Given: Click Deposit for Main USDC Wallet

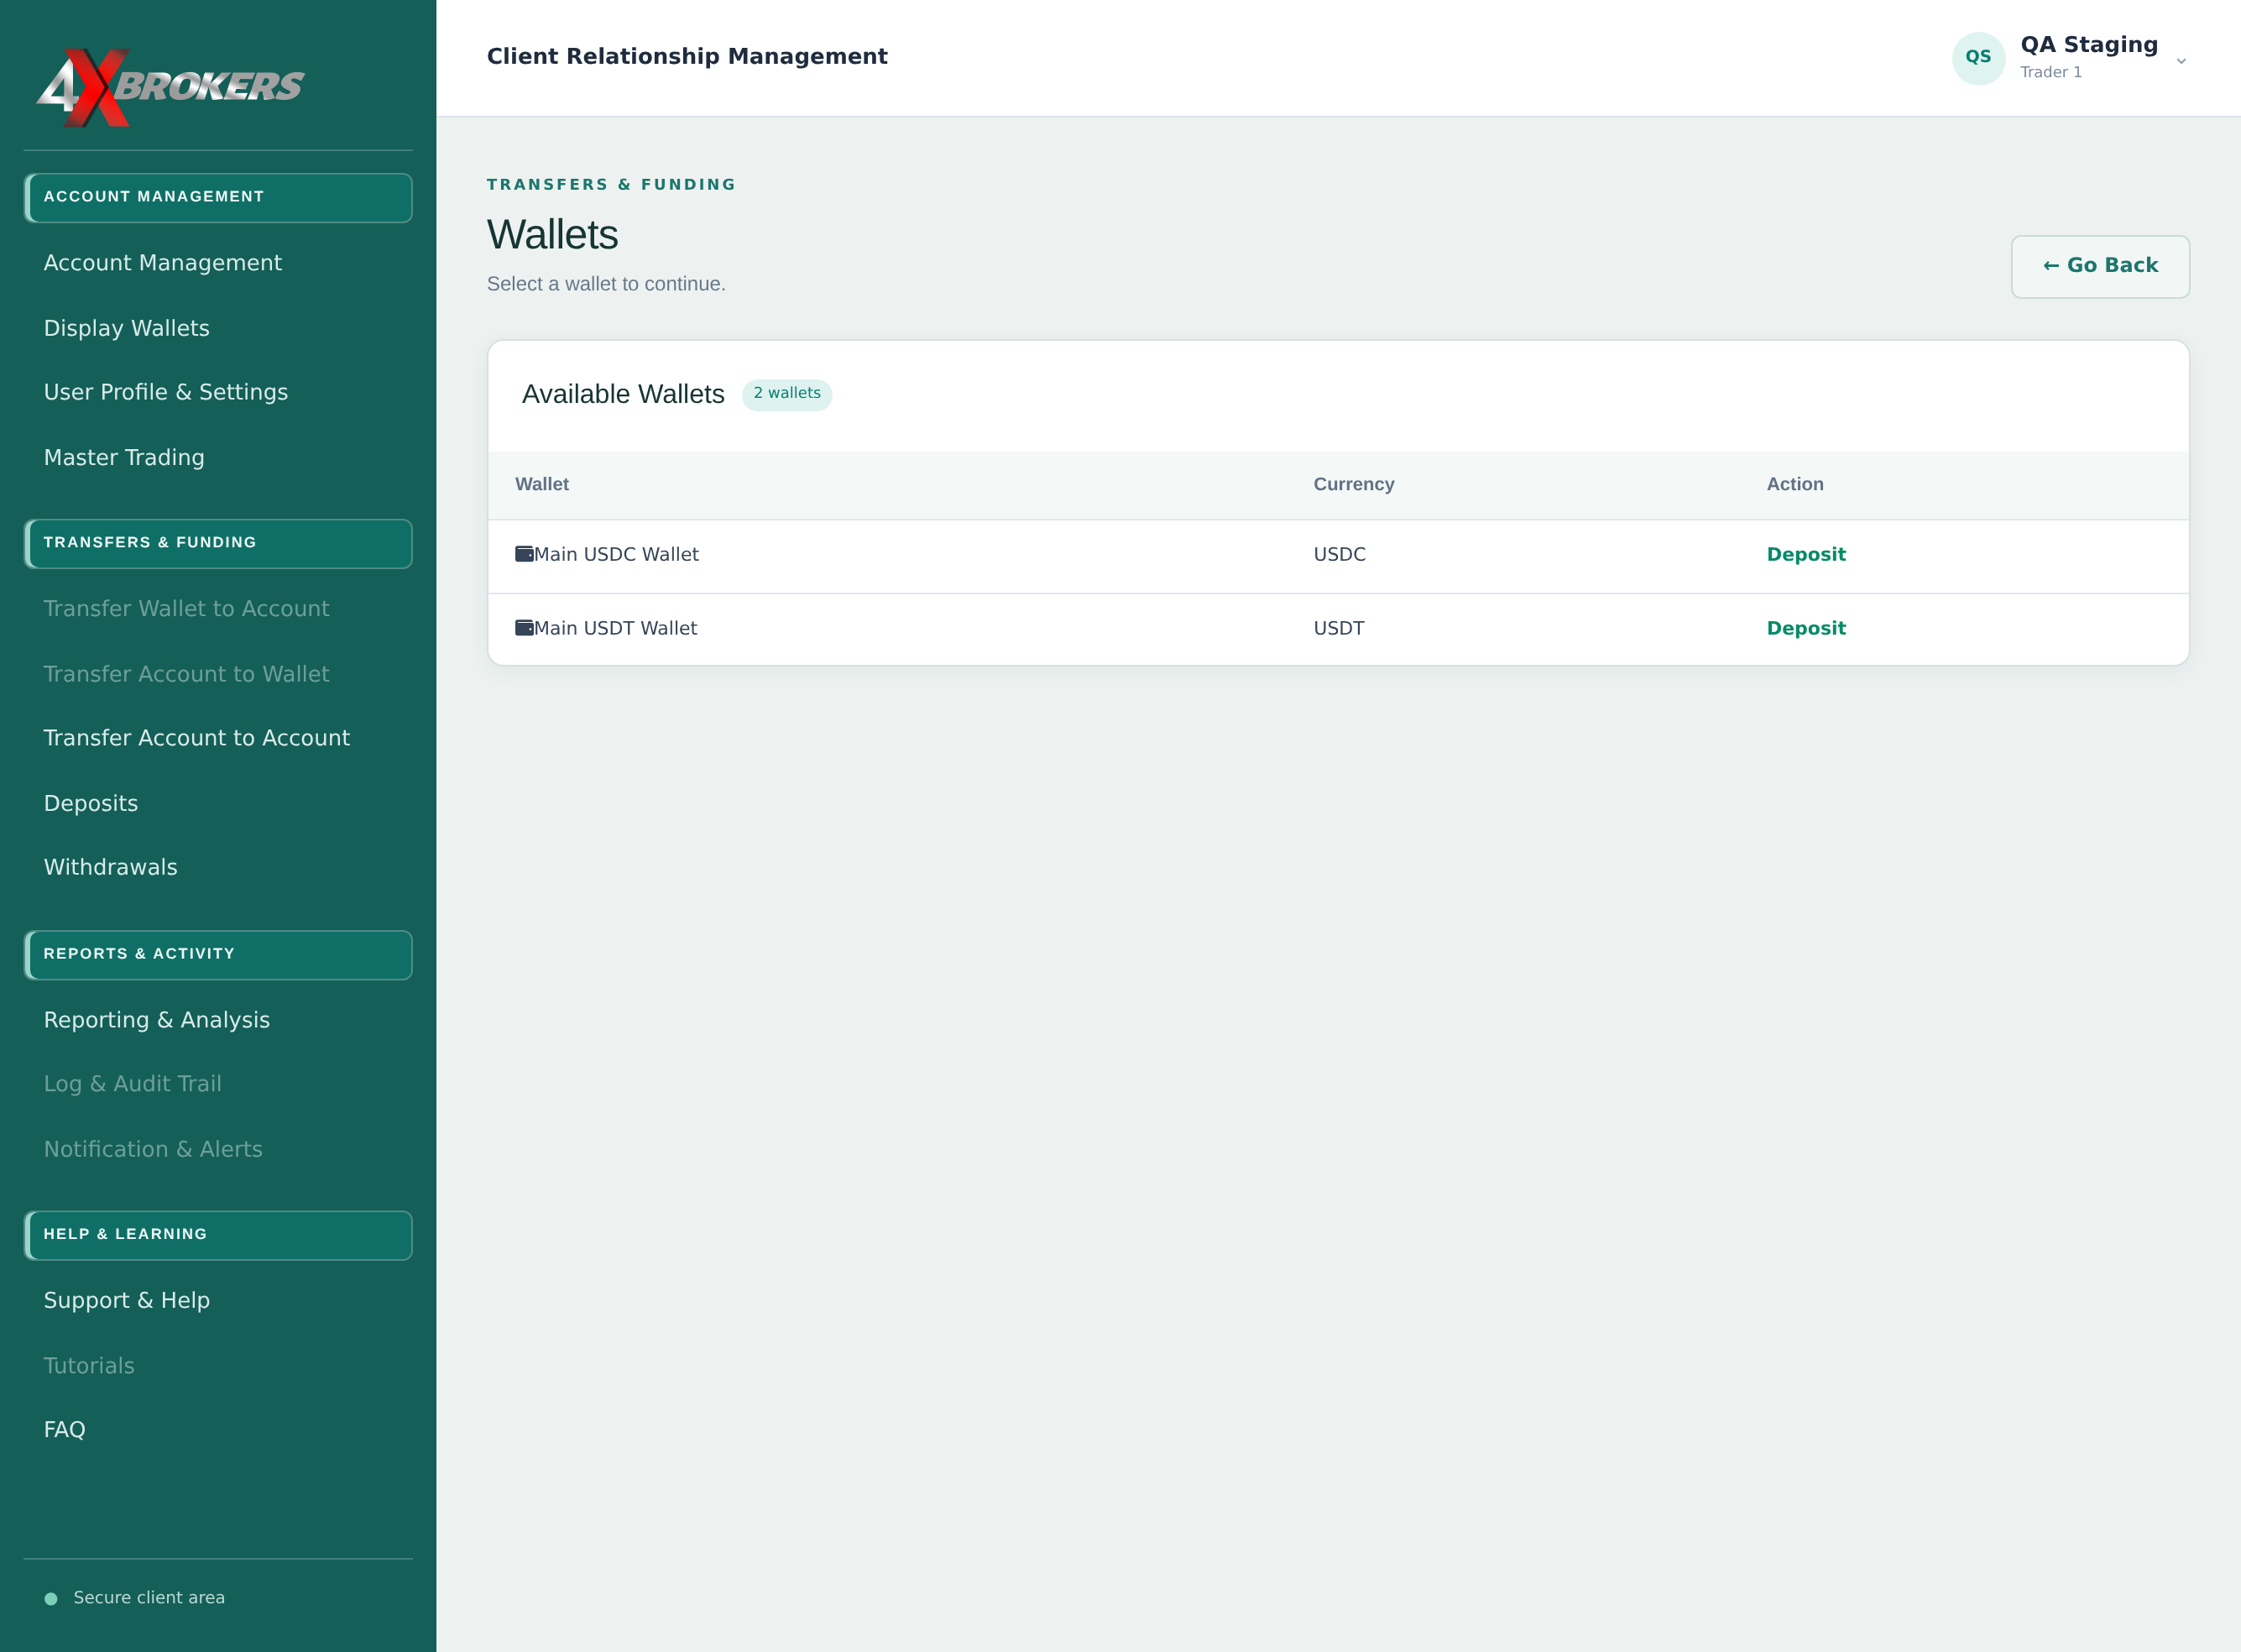Looking at the screenshot, I should point(1806,554).
